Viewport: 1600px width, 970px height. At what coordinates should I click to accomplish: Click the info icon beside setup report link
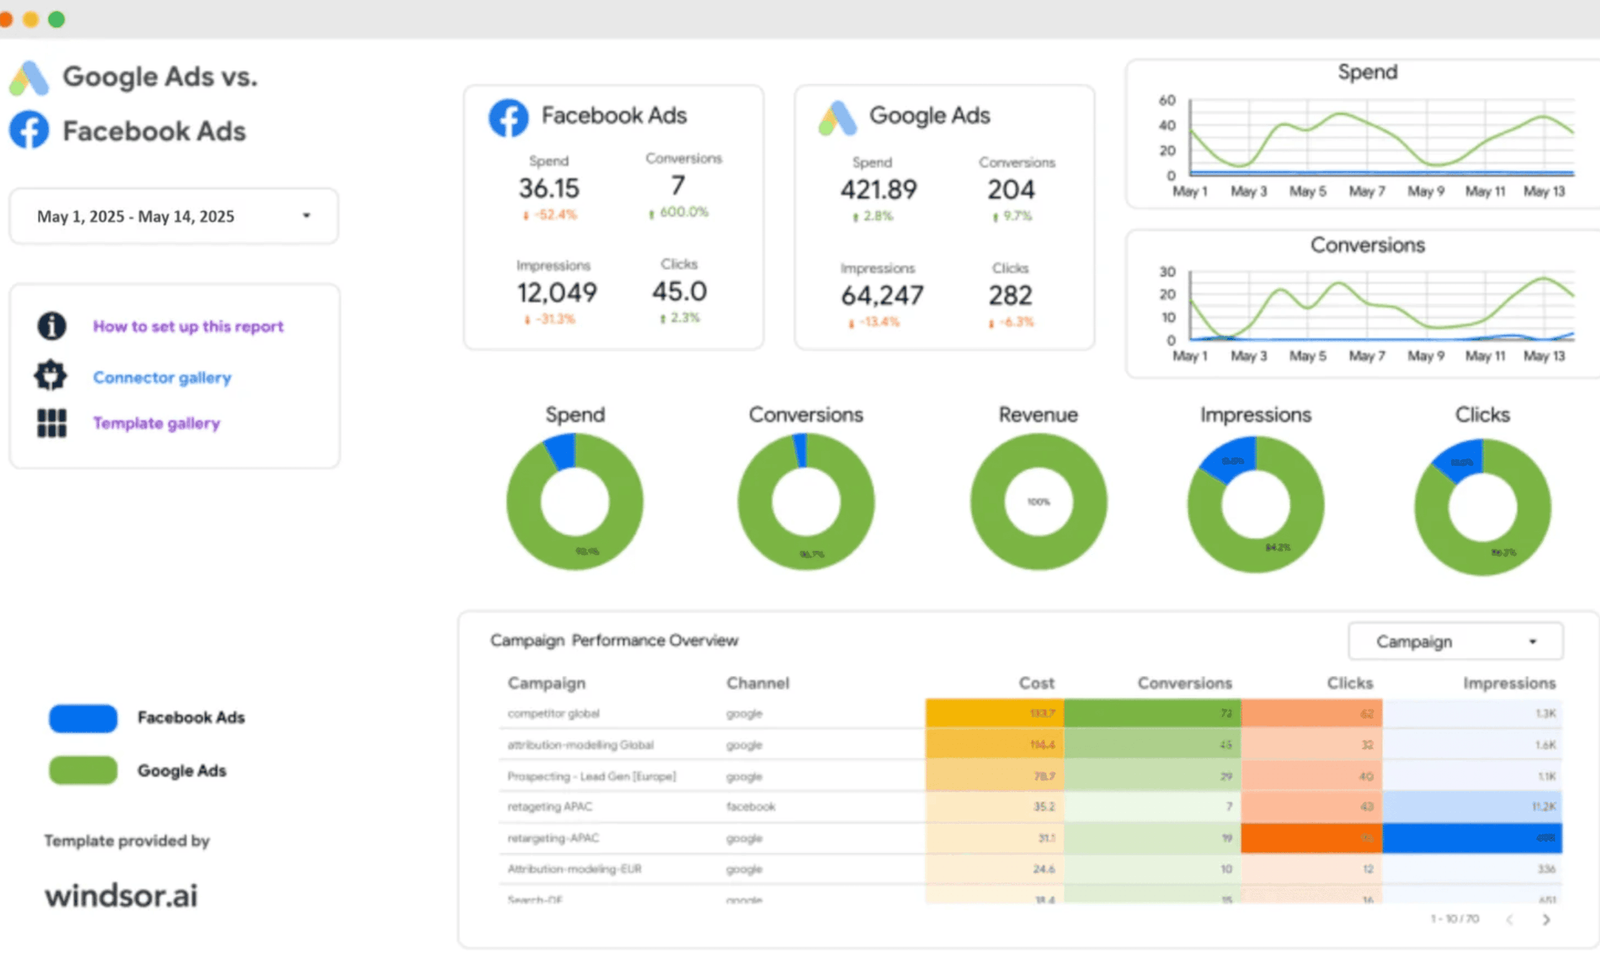52,326
